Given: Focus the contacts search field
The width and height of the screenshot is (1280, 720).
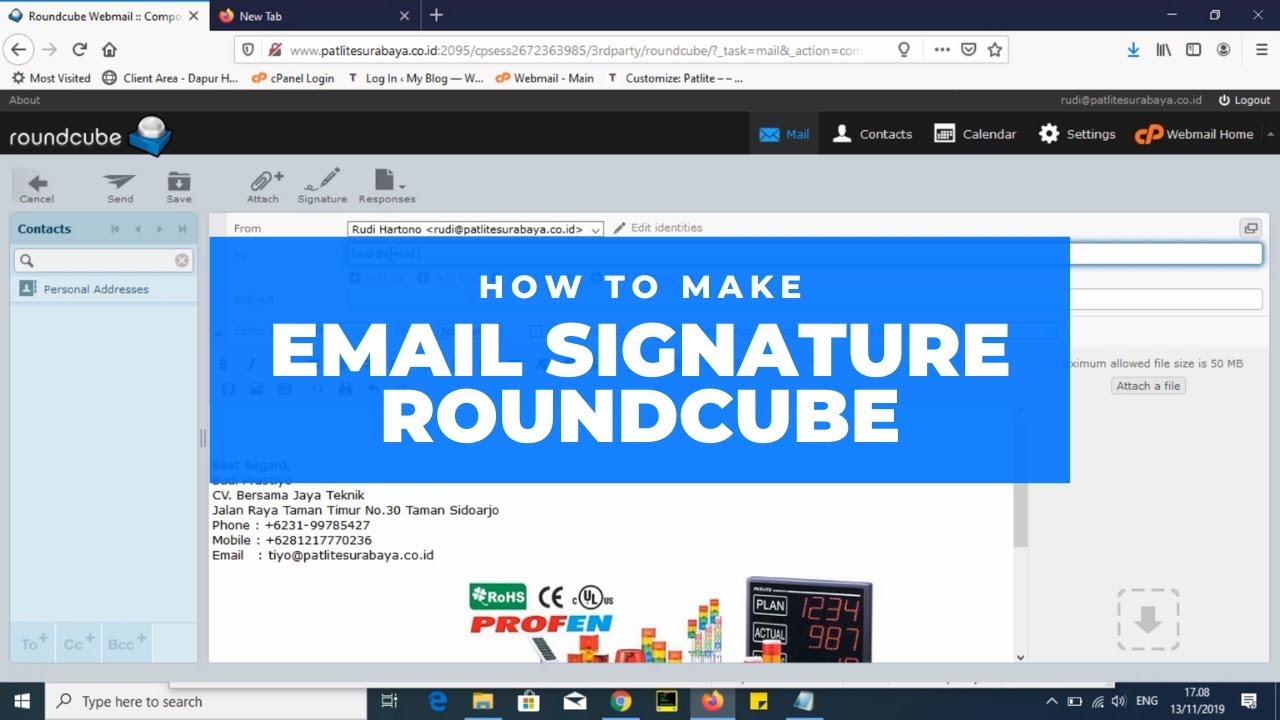Looking at the screenshot, I should [104, 260].
